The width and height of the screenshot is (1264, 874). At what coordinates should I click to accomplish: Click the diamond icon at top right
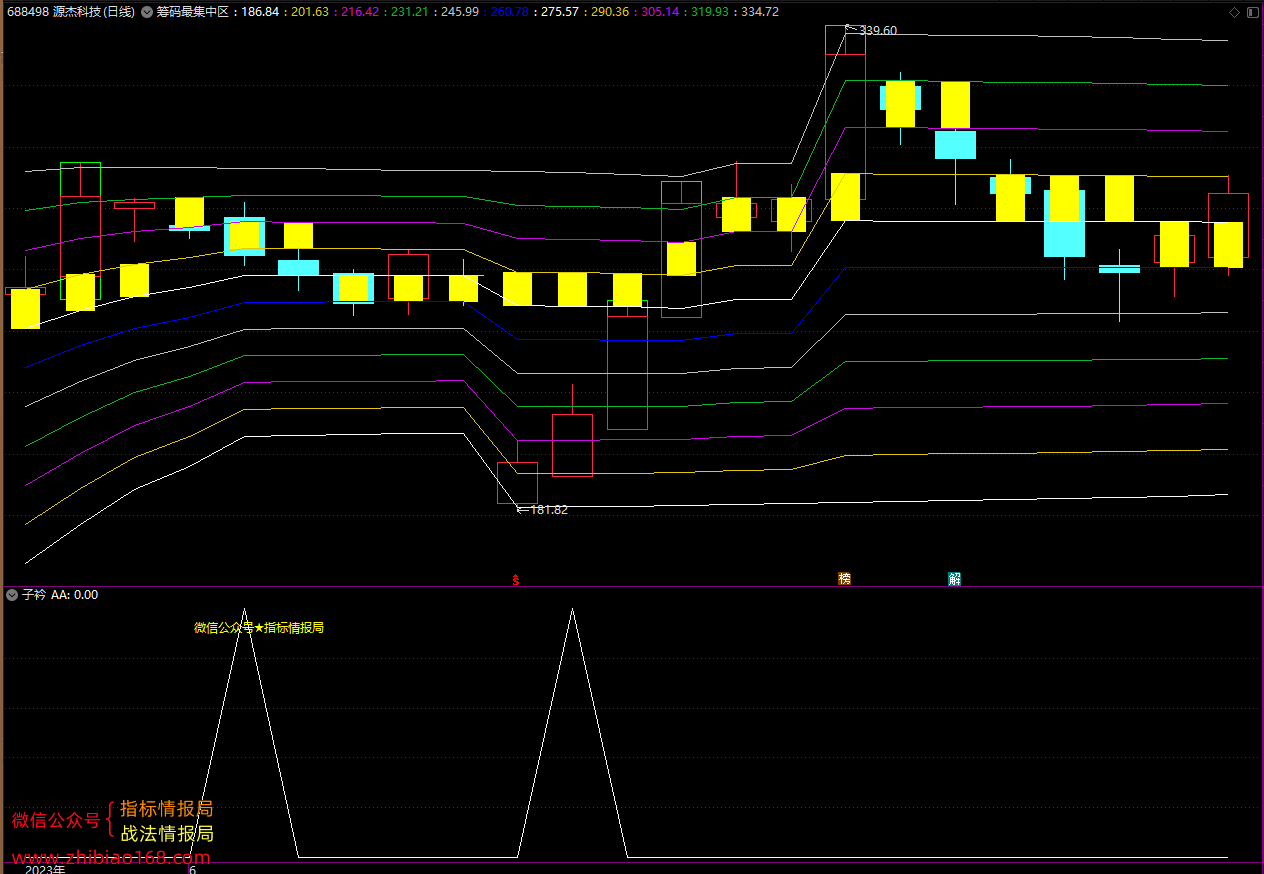pyautogui.click(x=1234, y=12)
